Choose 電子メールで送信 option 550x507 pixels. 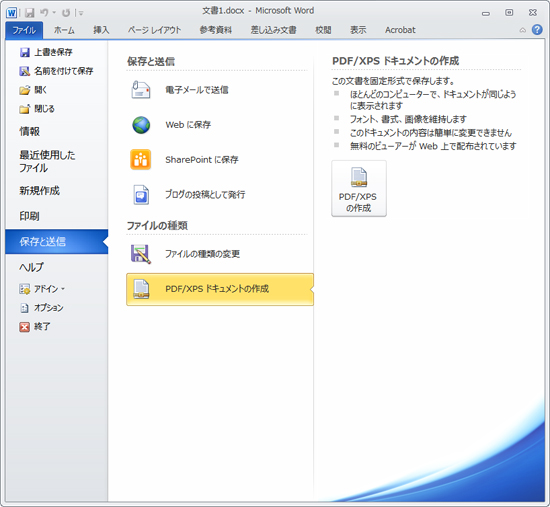coord(197,90)
